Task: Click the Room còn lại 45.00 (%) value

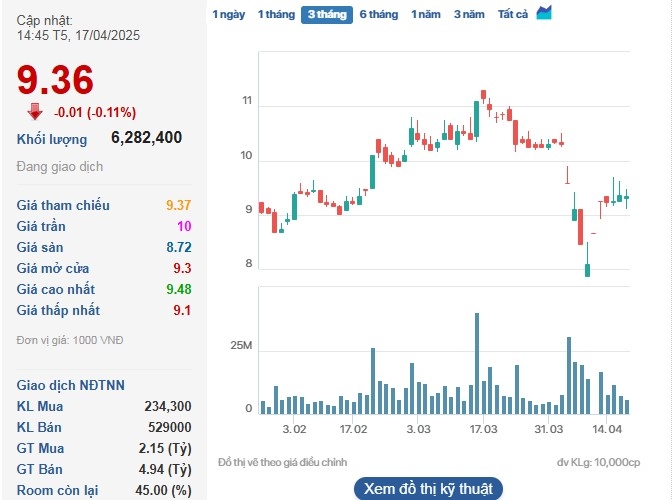Action: pyautogui.click(x=163, y=490)
